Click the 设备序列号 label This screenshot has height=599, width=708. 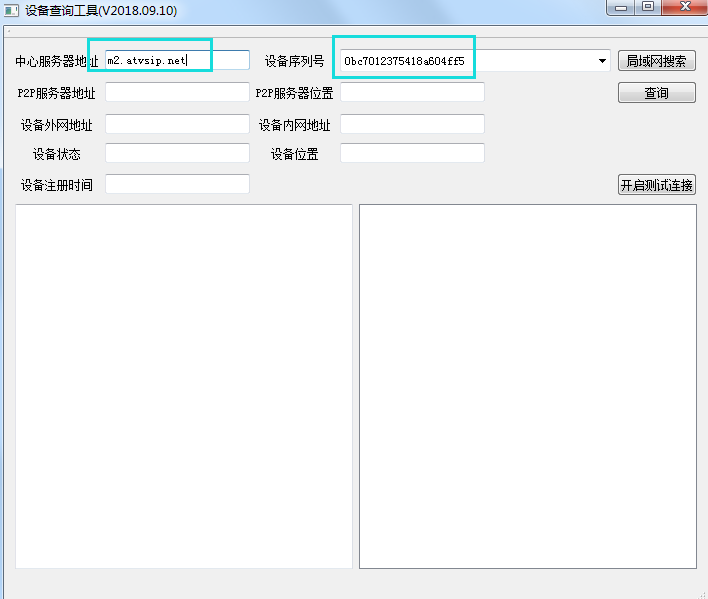[x=294, y=61]
